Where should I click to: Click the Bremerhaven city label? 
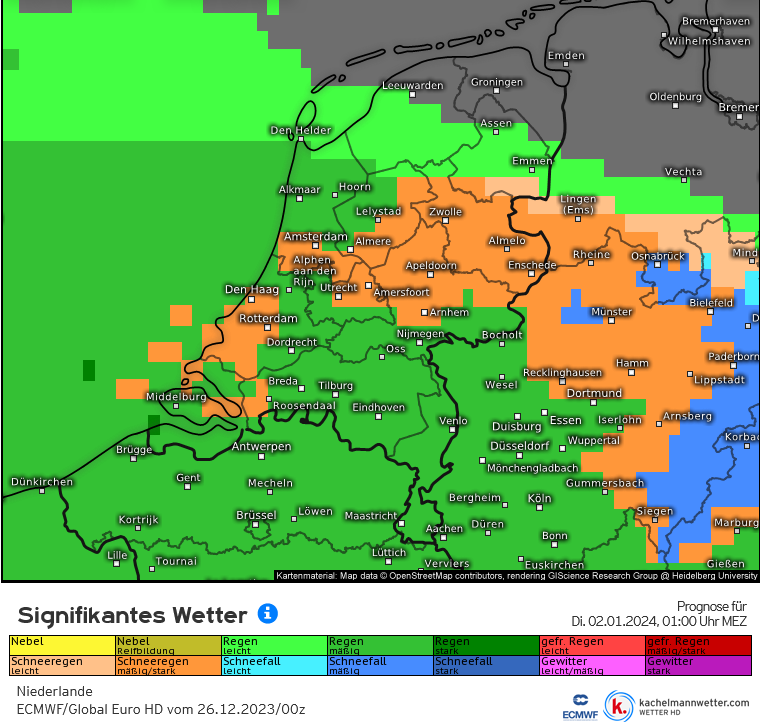tap(716, 21)
